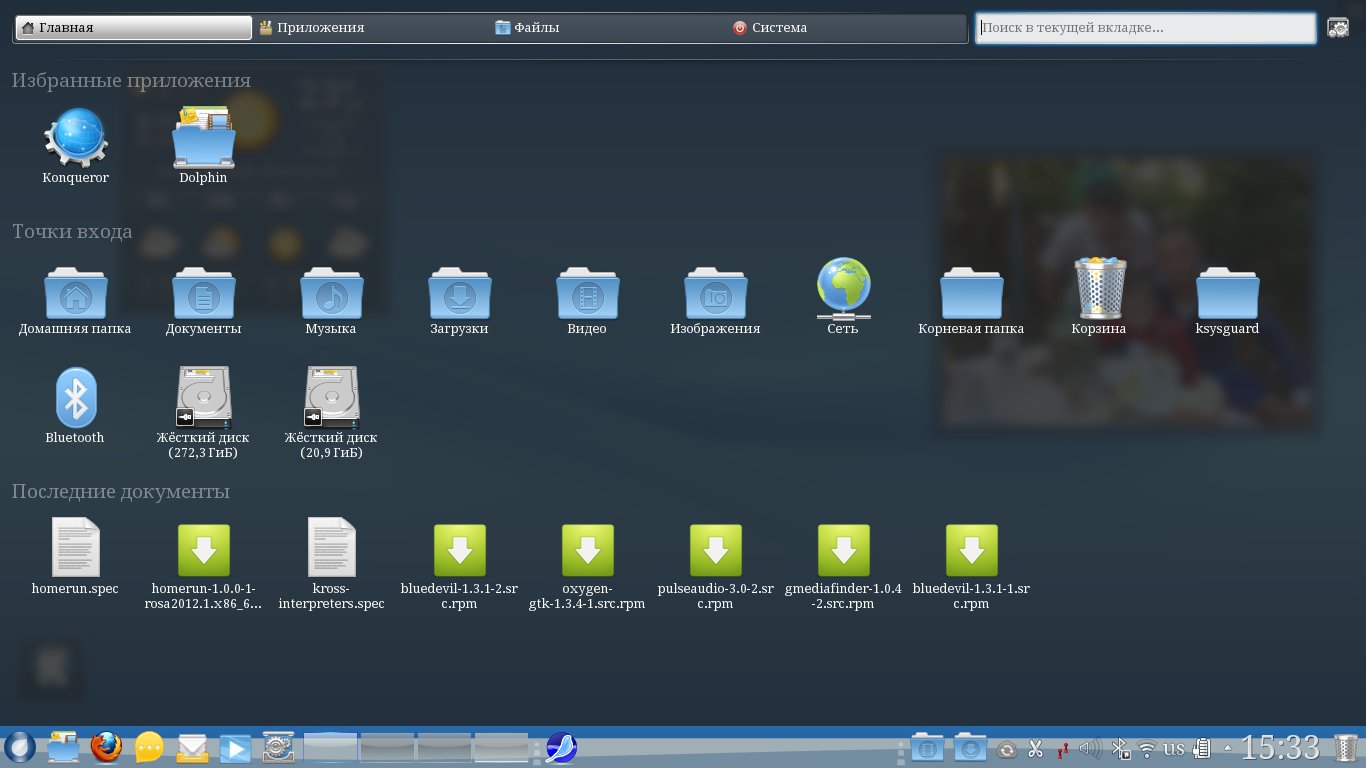This screenshot has width=1366, height=768.
Task: Open the Bluetooth entry point
Action: pyautogui.click(x=75, y=398)
